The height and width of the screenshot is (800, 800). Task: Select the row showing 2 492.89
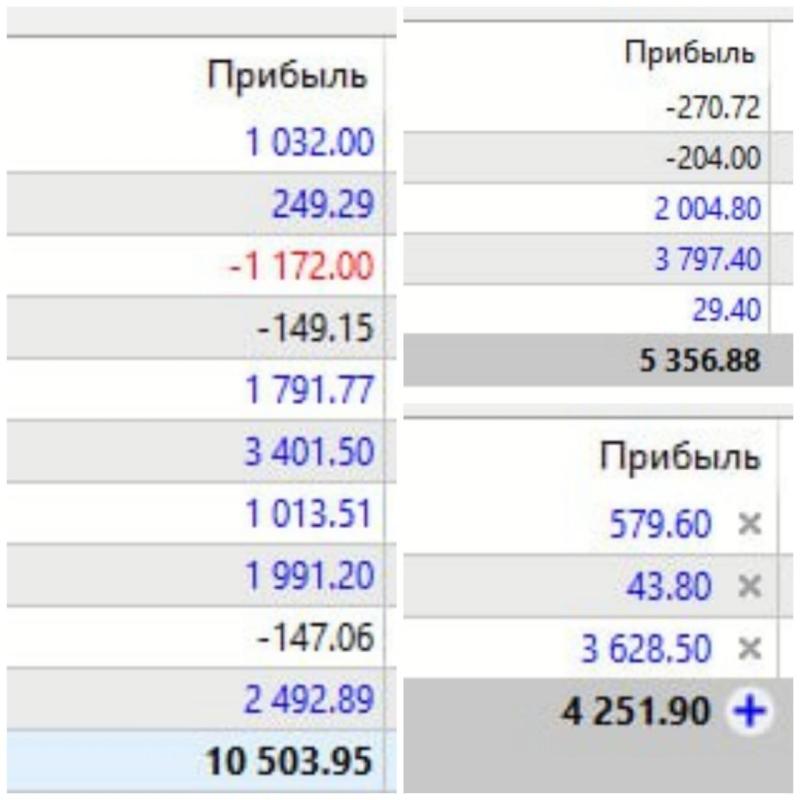coord(201,699)
